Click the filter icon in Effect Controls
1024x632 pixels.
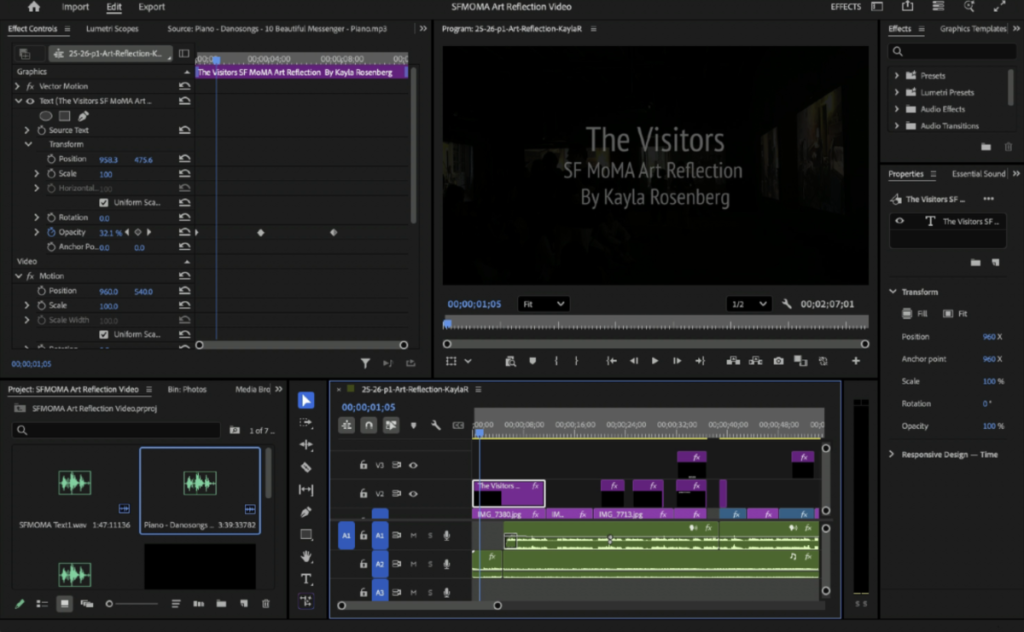pyautogui.click(x=365, y=363)
